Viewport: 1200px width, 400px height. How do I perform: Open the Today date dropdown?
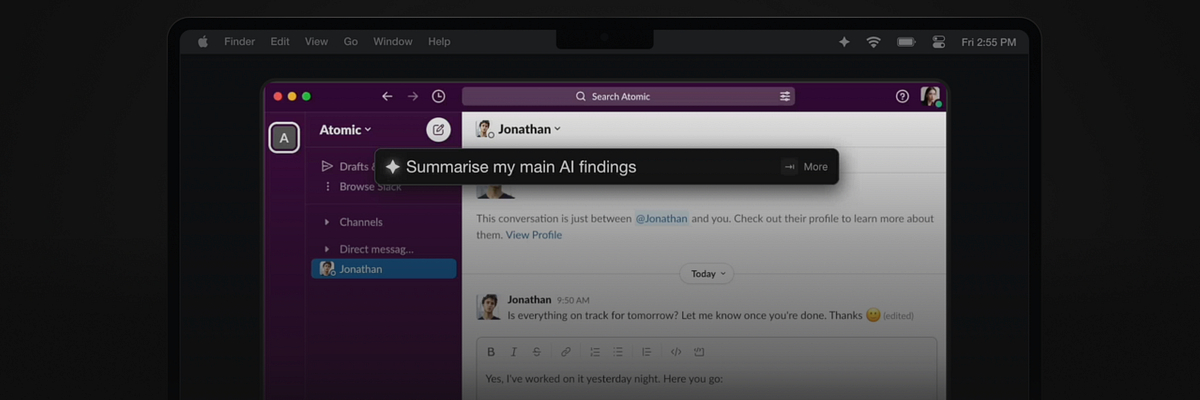707,273
